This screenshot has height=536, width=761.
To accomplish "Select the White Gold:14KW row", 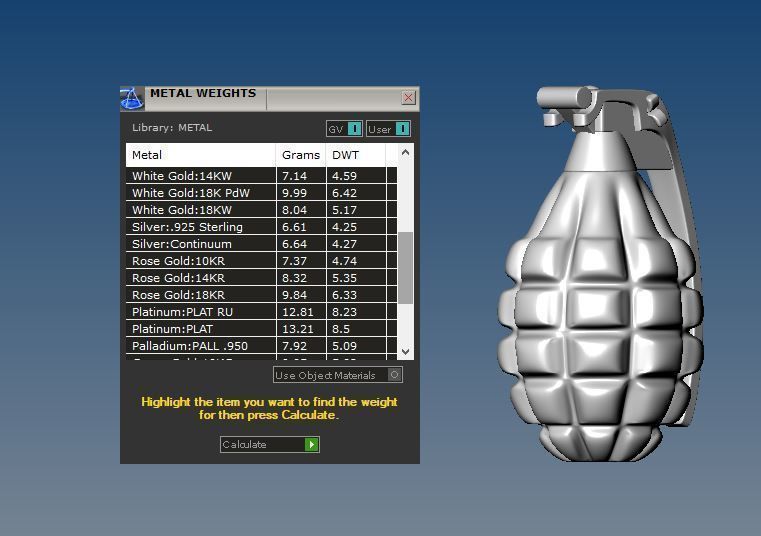I will pos(261,176).
